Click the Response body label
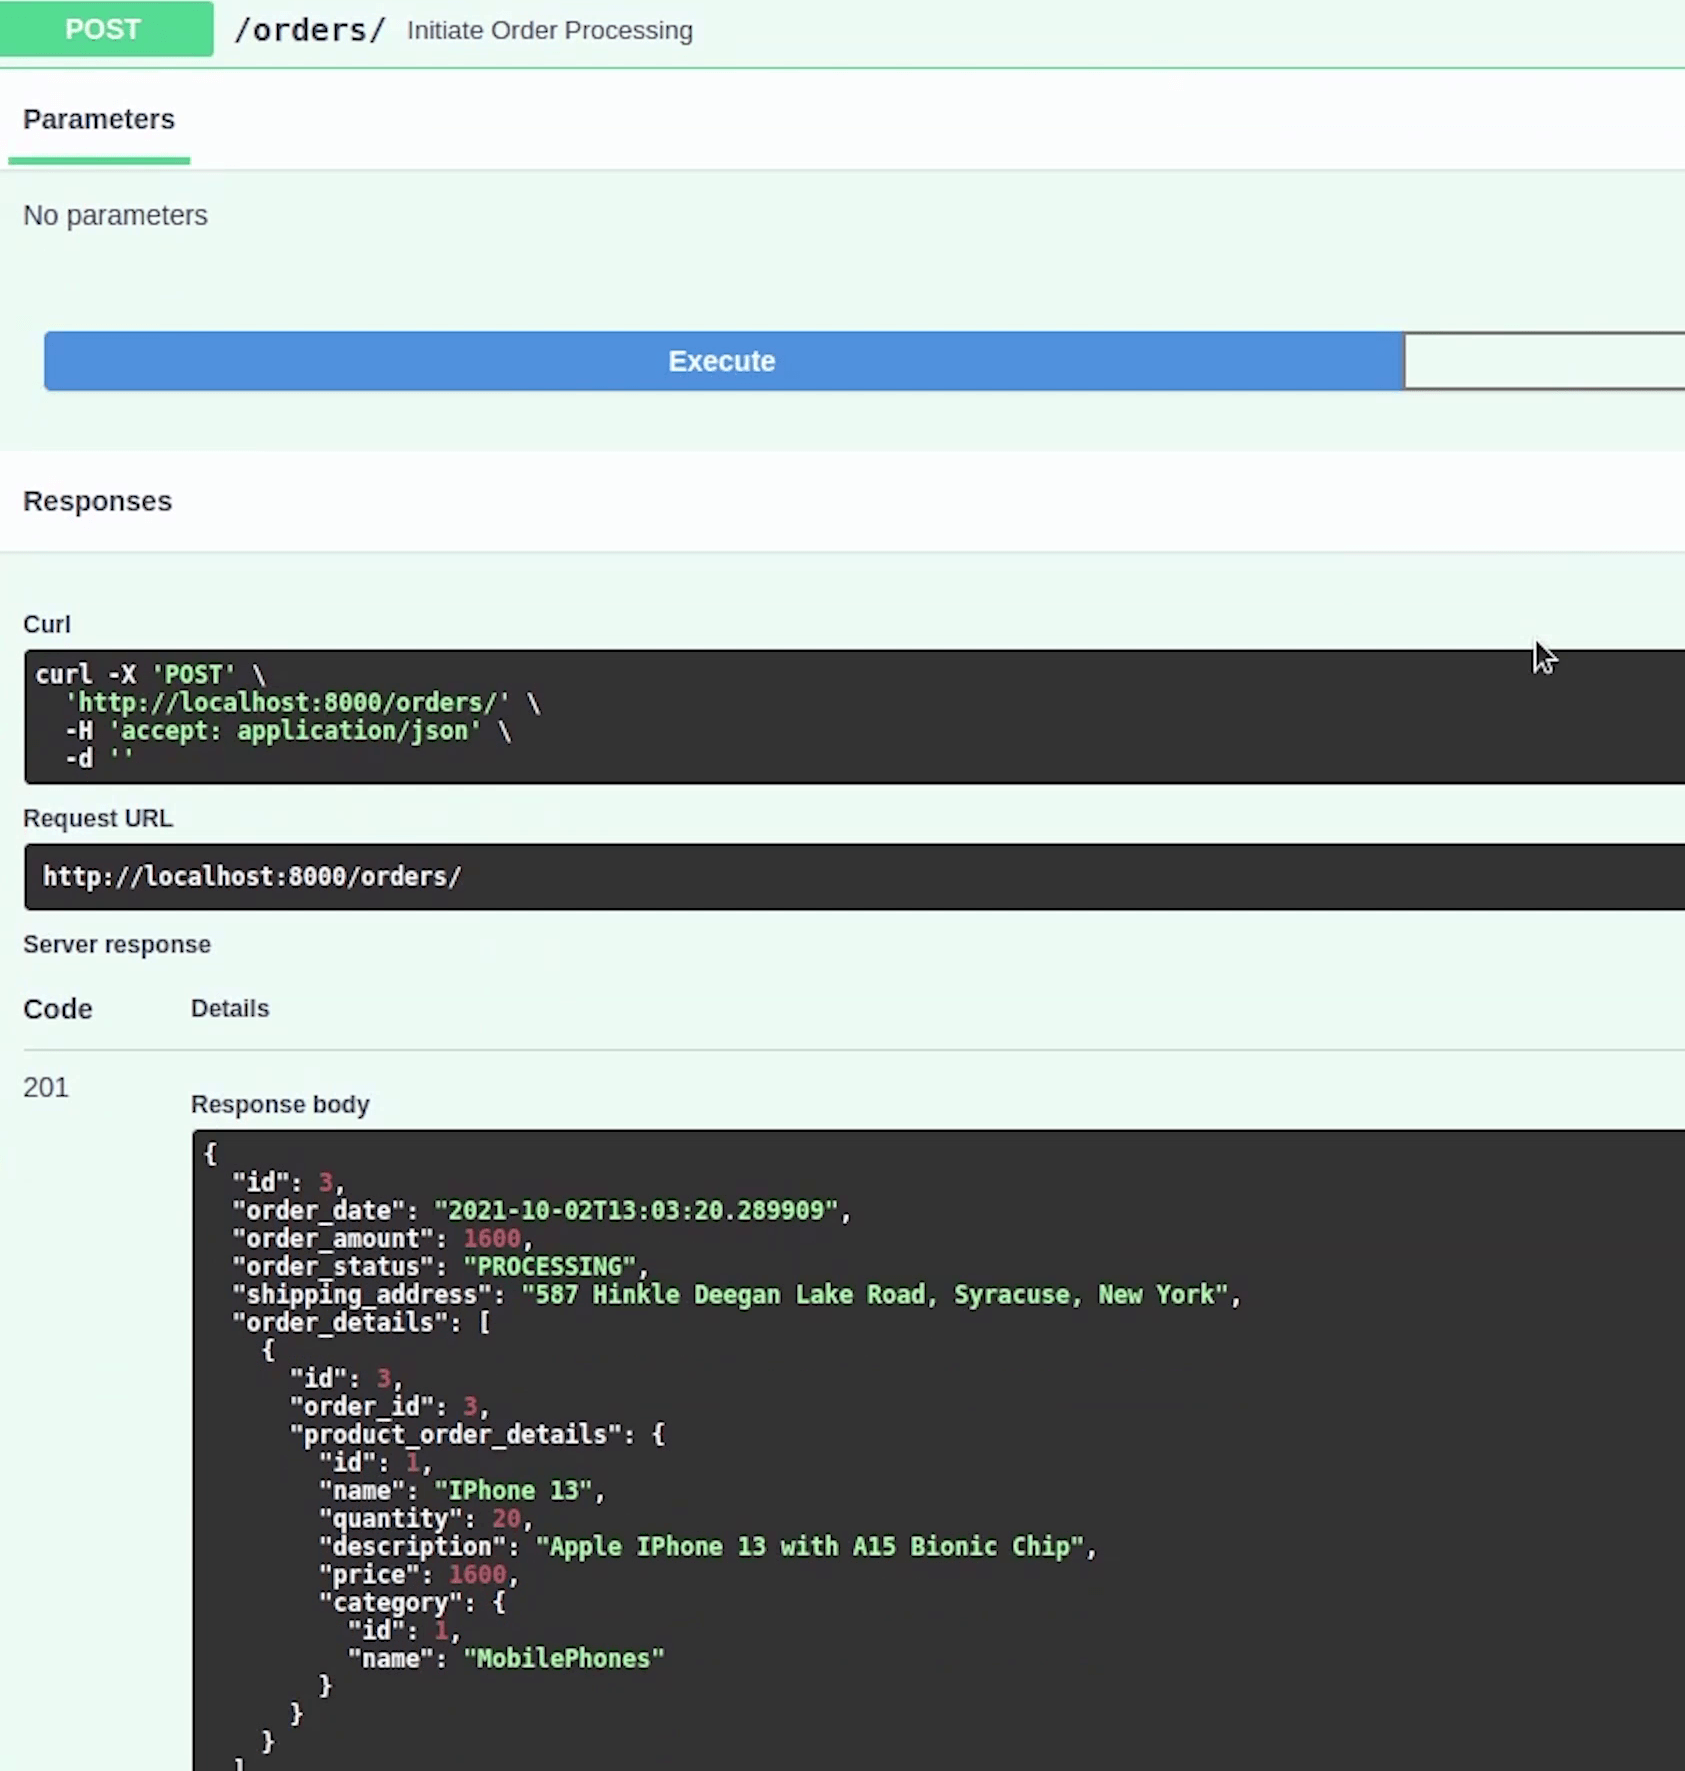Screen dimensions: 1685x1771 (x=280, y=1104)
